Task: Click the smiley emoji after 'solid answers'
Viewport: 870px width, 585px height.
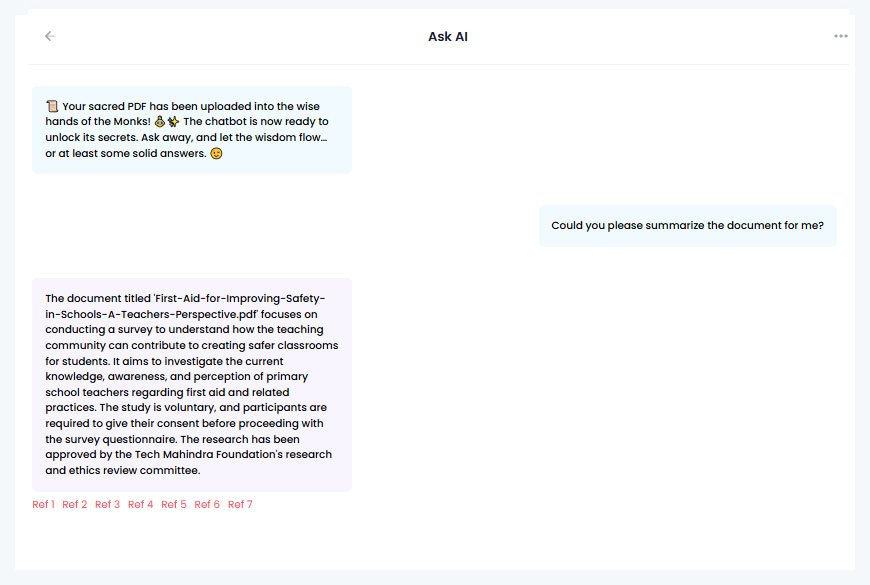Action: pyautogui.click(x=216, y=153)
